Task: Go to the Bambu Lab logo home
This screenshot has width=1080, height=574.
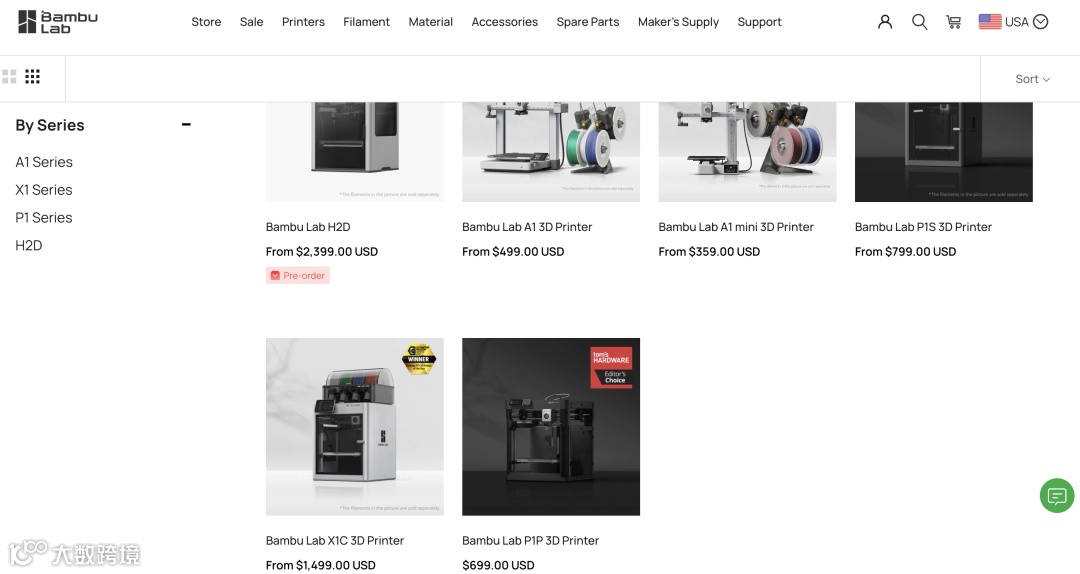Action: pyautogui.click(x=58, y=22)
